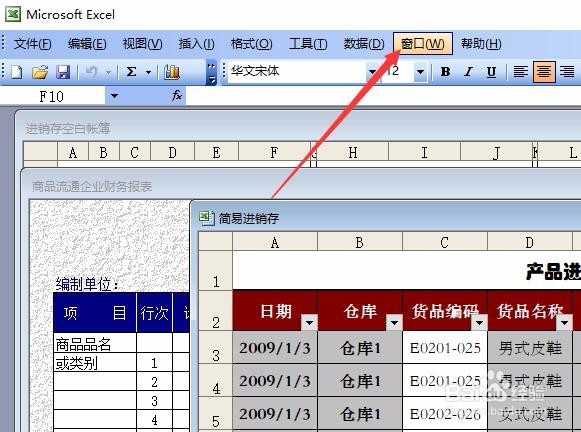Select column H header in 进销存空白帐簿 window
Viewport: 581px width, 432px height.
click(x=353, y=152)
